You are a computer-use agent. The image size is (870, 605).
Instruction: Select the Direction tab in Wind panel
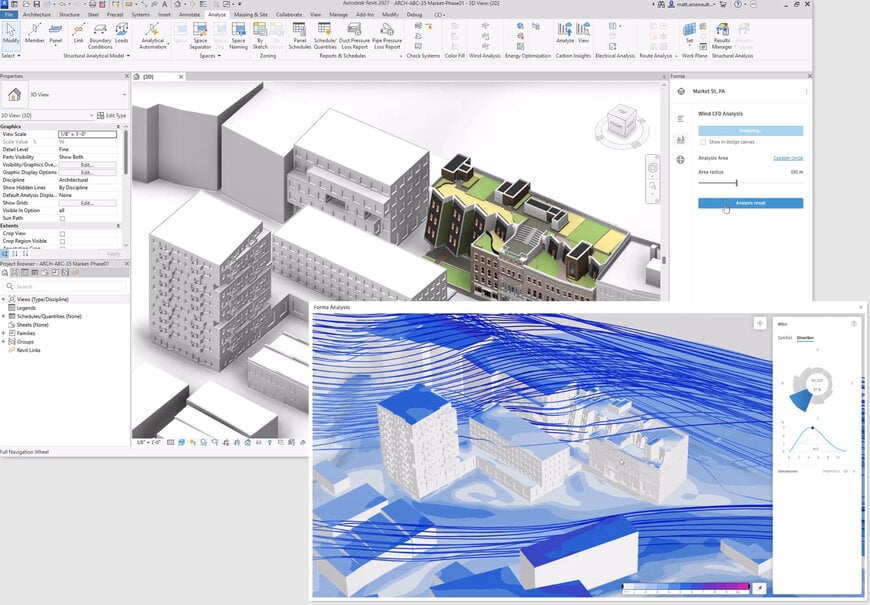(805, 338)
